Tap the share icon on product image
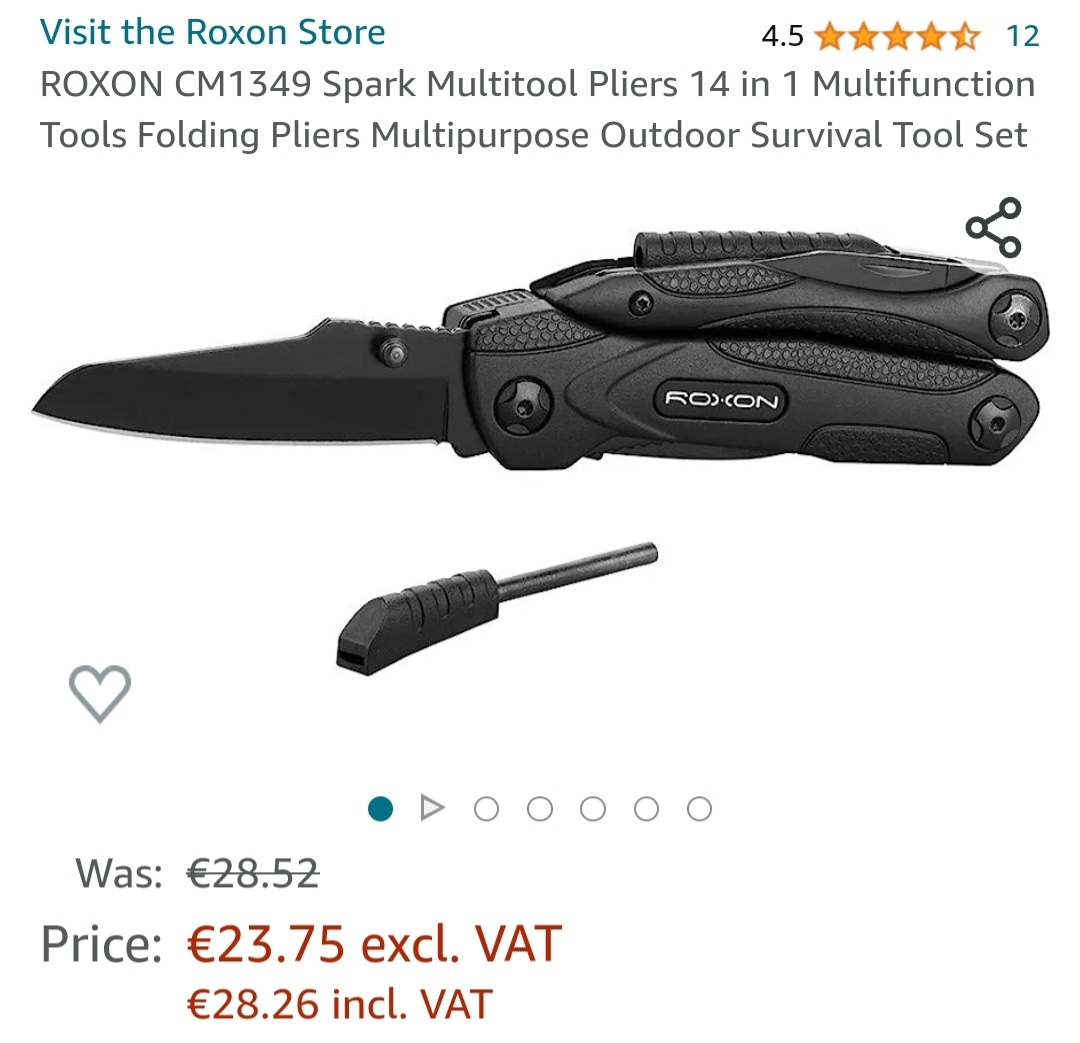The width and height of the screenshot is (1080, 1043). click(993, 227)
